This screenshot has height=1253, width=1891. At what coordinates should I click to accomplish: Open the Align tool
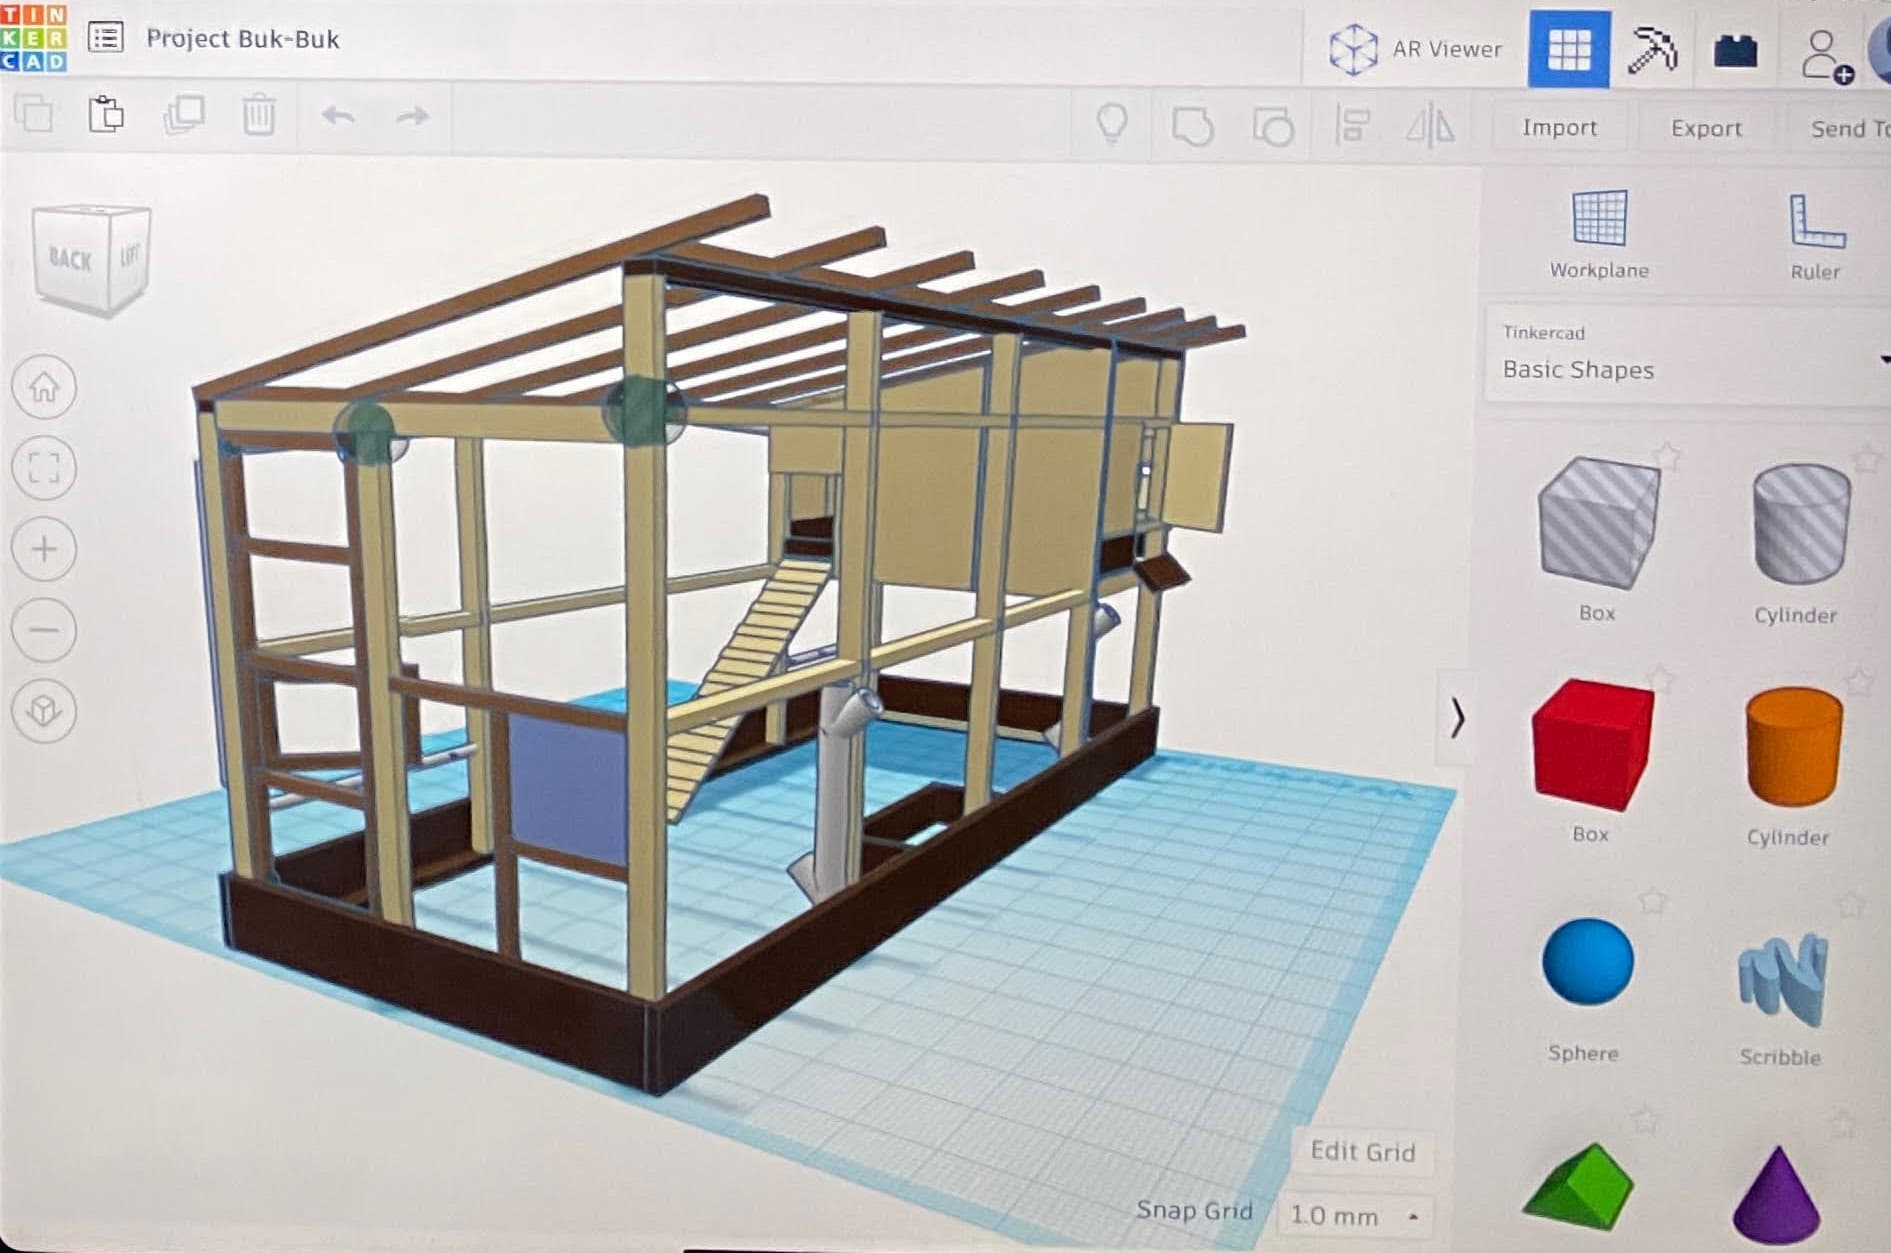tap(1352, 126)
